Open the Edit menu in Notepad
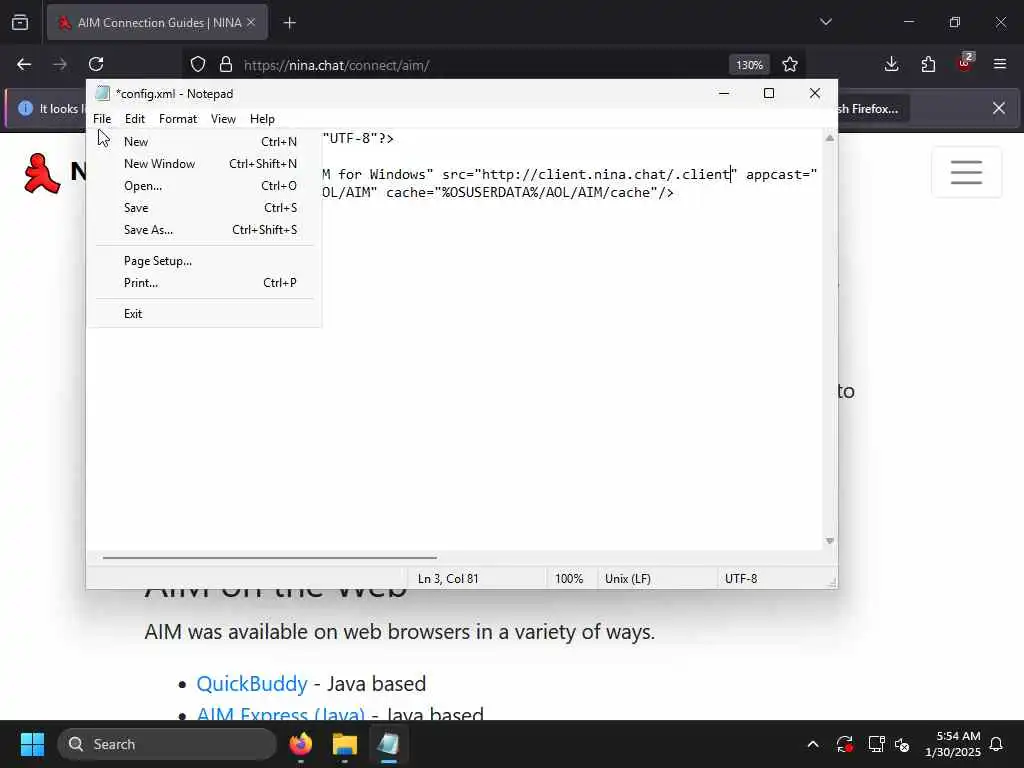 pyautogui.click(x=135, y=119)
